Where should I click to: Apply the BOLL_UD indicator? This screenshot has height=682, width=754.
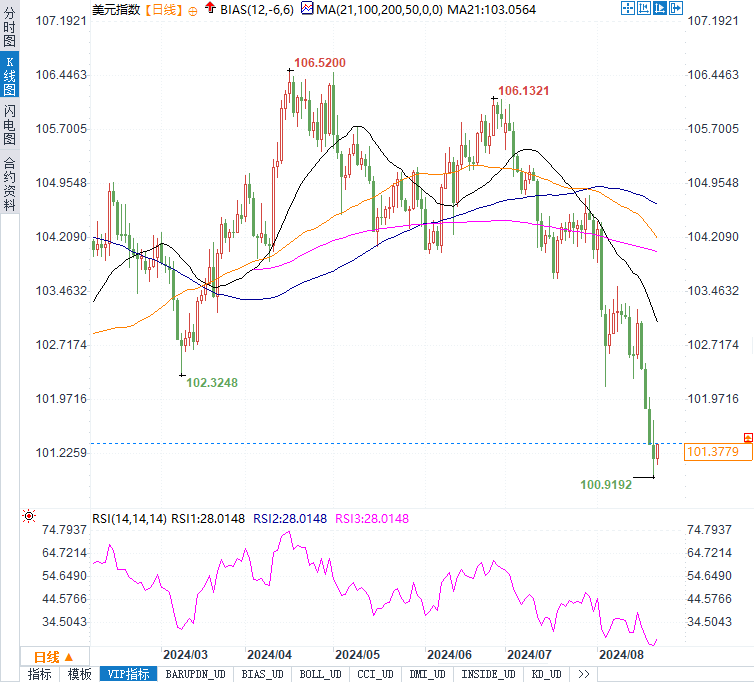tap(320, 674)
